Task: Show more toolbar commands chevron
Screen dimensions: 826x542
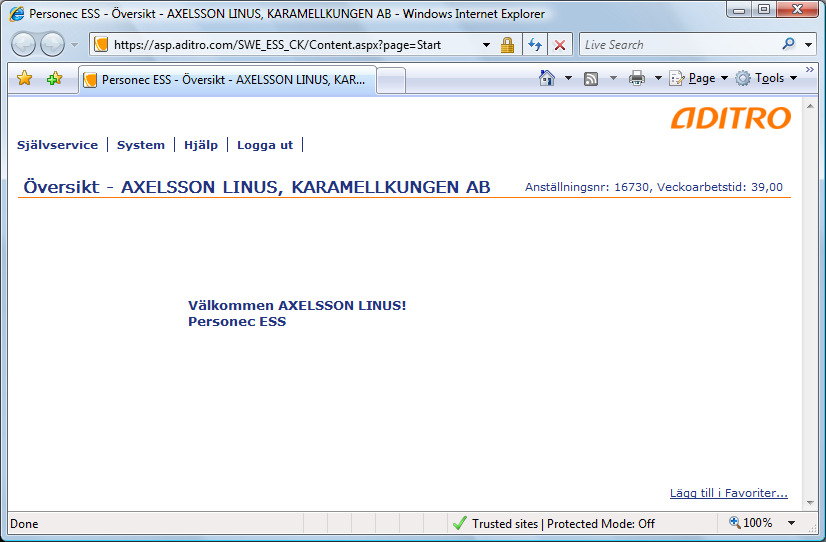Action: [810, 70]
